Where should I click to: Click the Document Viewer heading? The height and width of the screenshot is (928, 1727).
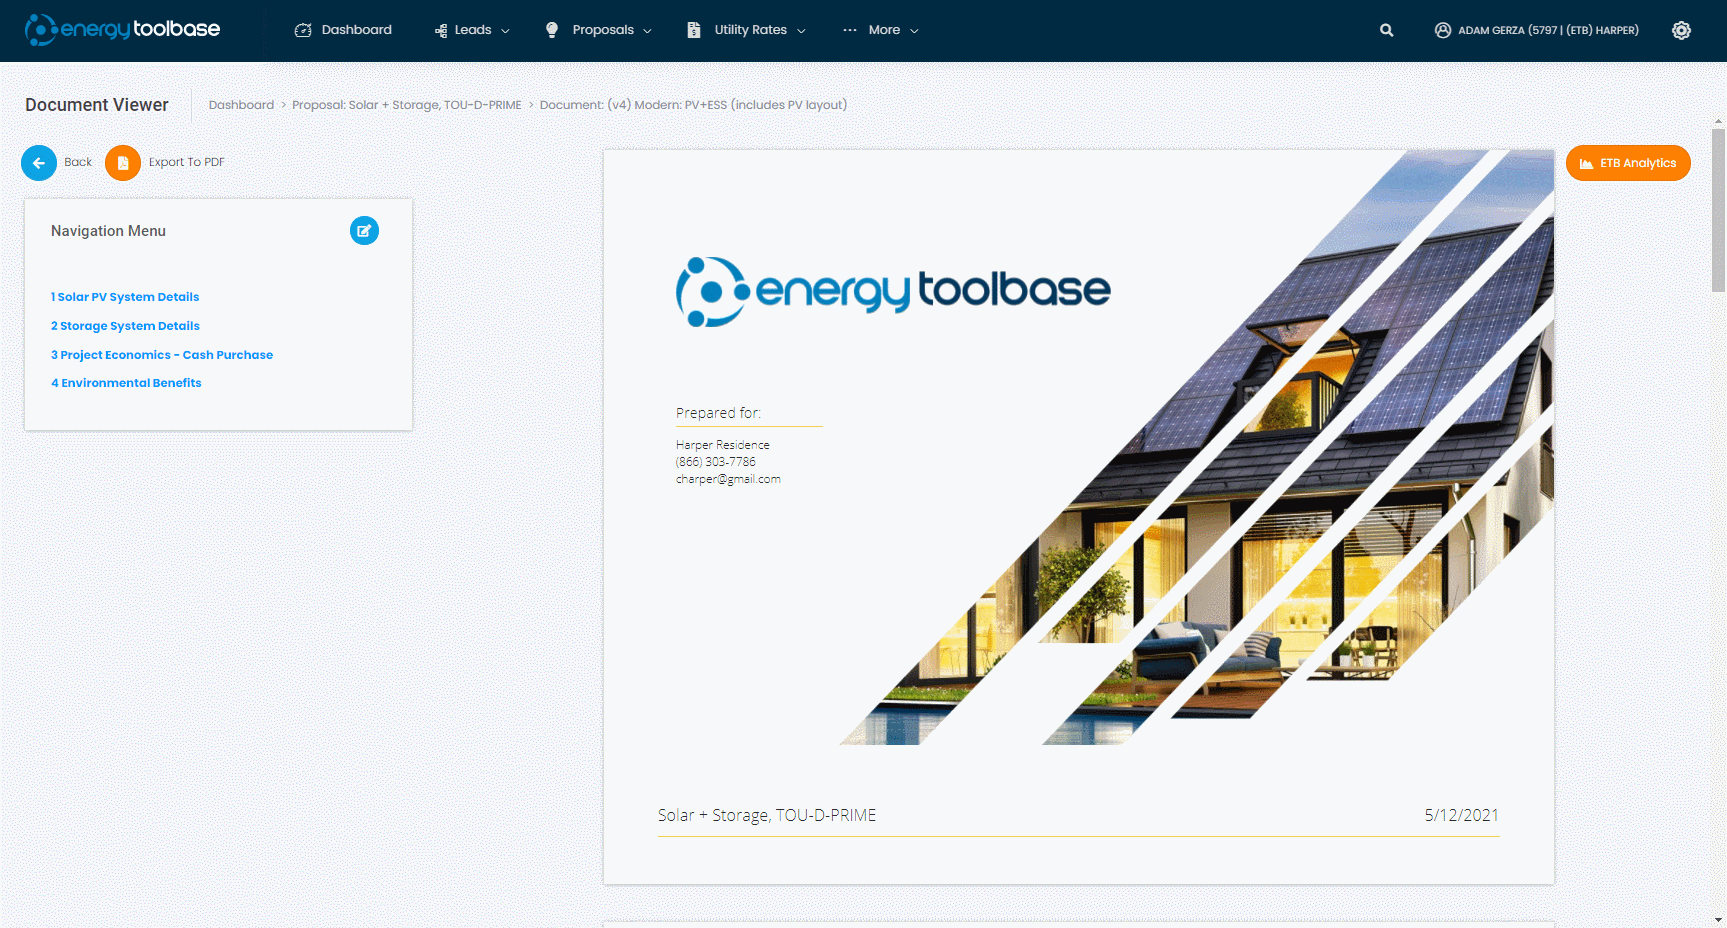pos(97,105)
